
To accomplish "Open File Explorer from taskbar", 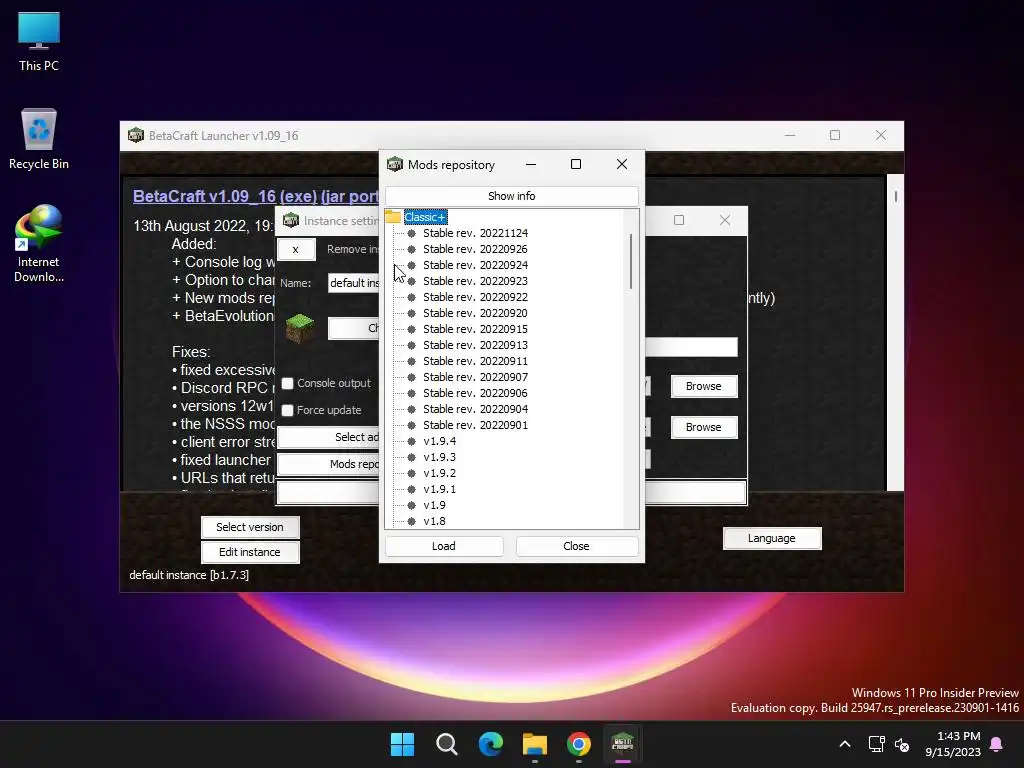I will tap(535, 744).
